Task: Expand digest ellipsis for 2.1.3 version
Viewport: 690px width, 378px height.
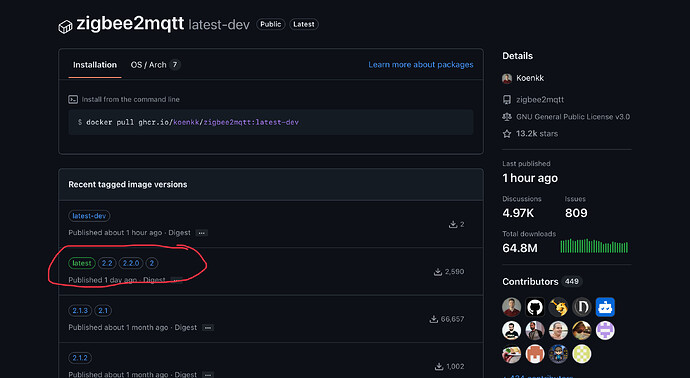Action: [208, 328]
